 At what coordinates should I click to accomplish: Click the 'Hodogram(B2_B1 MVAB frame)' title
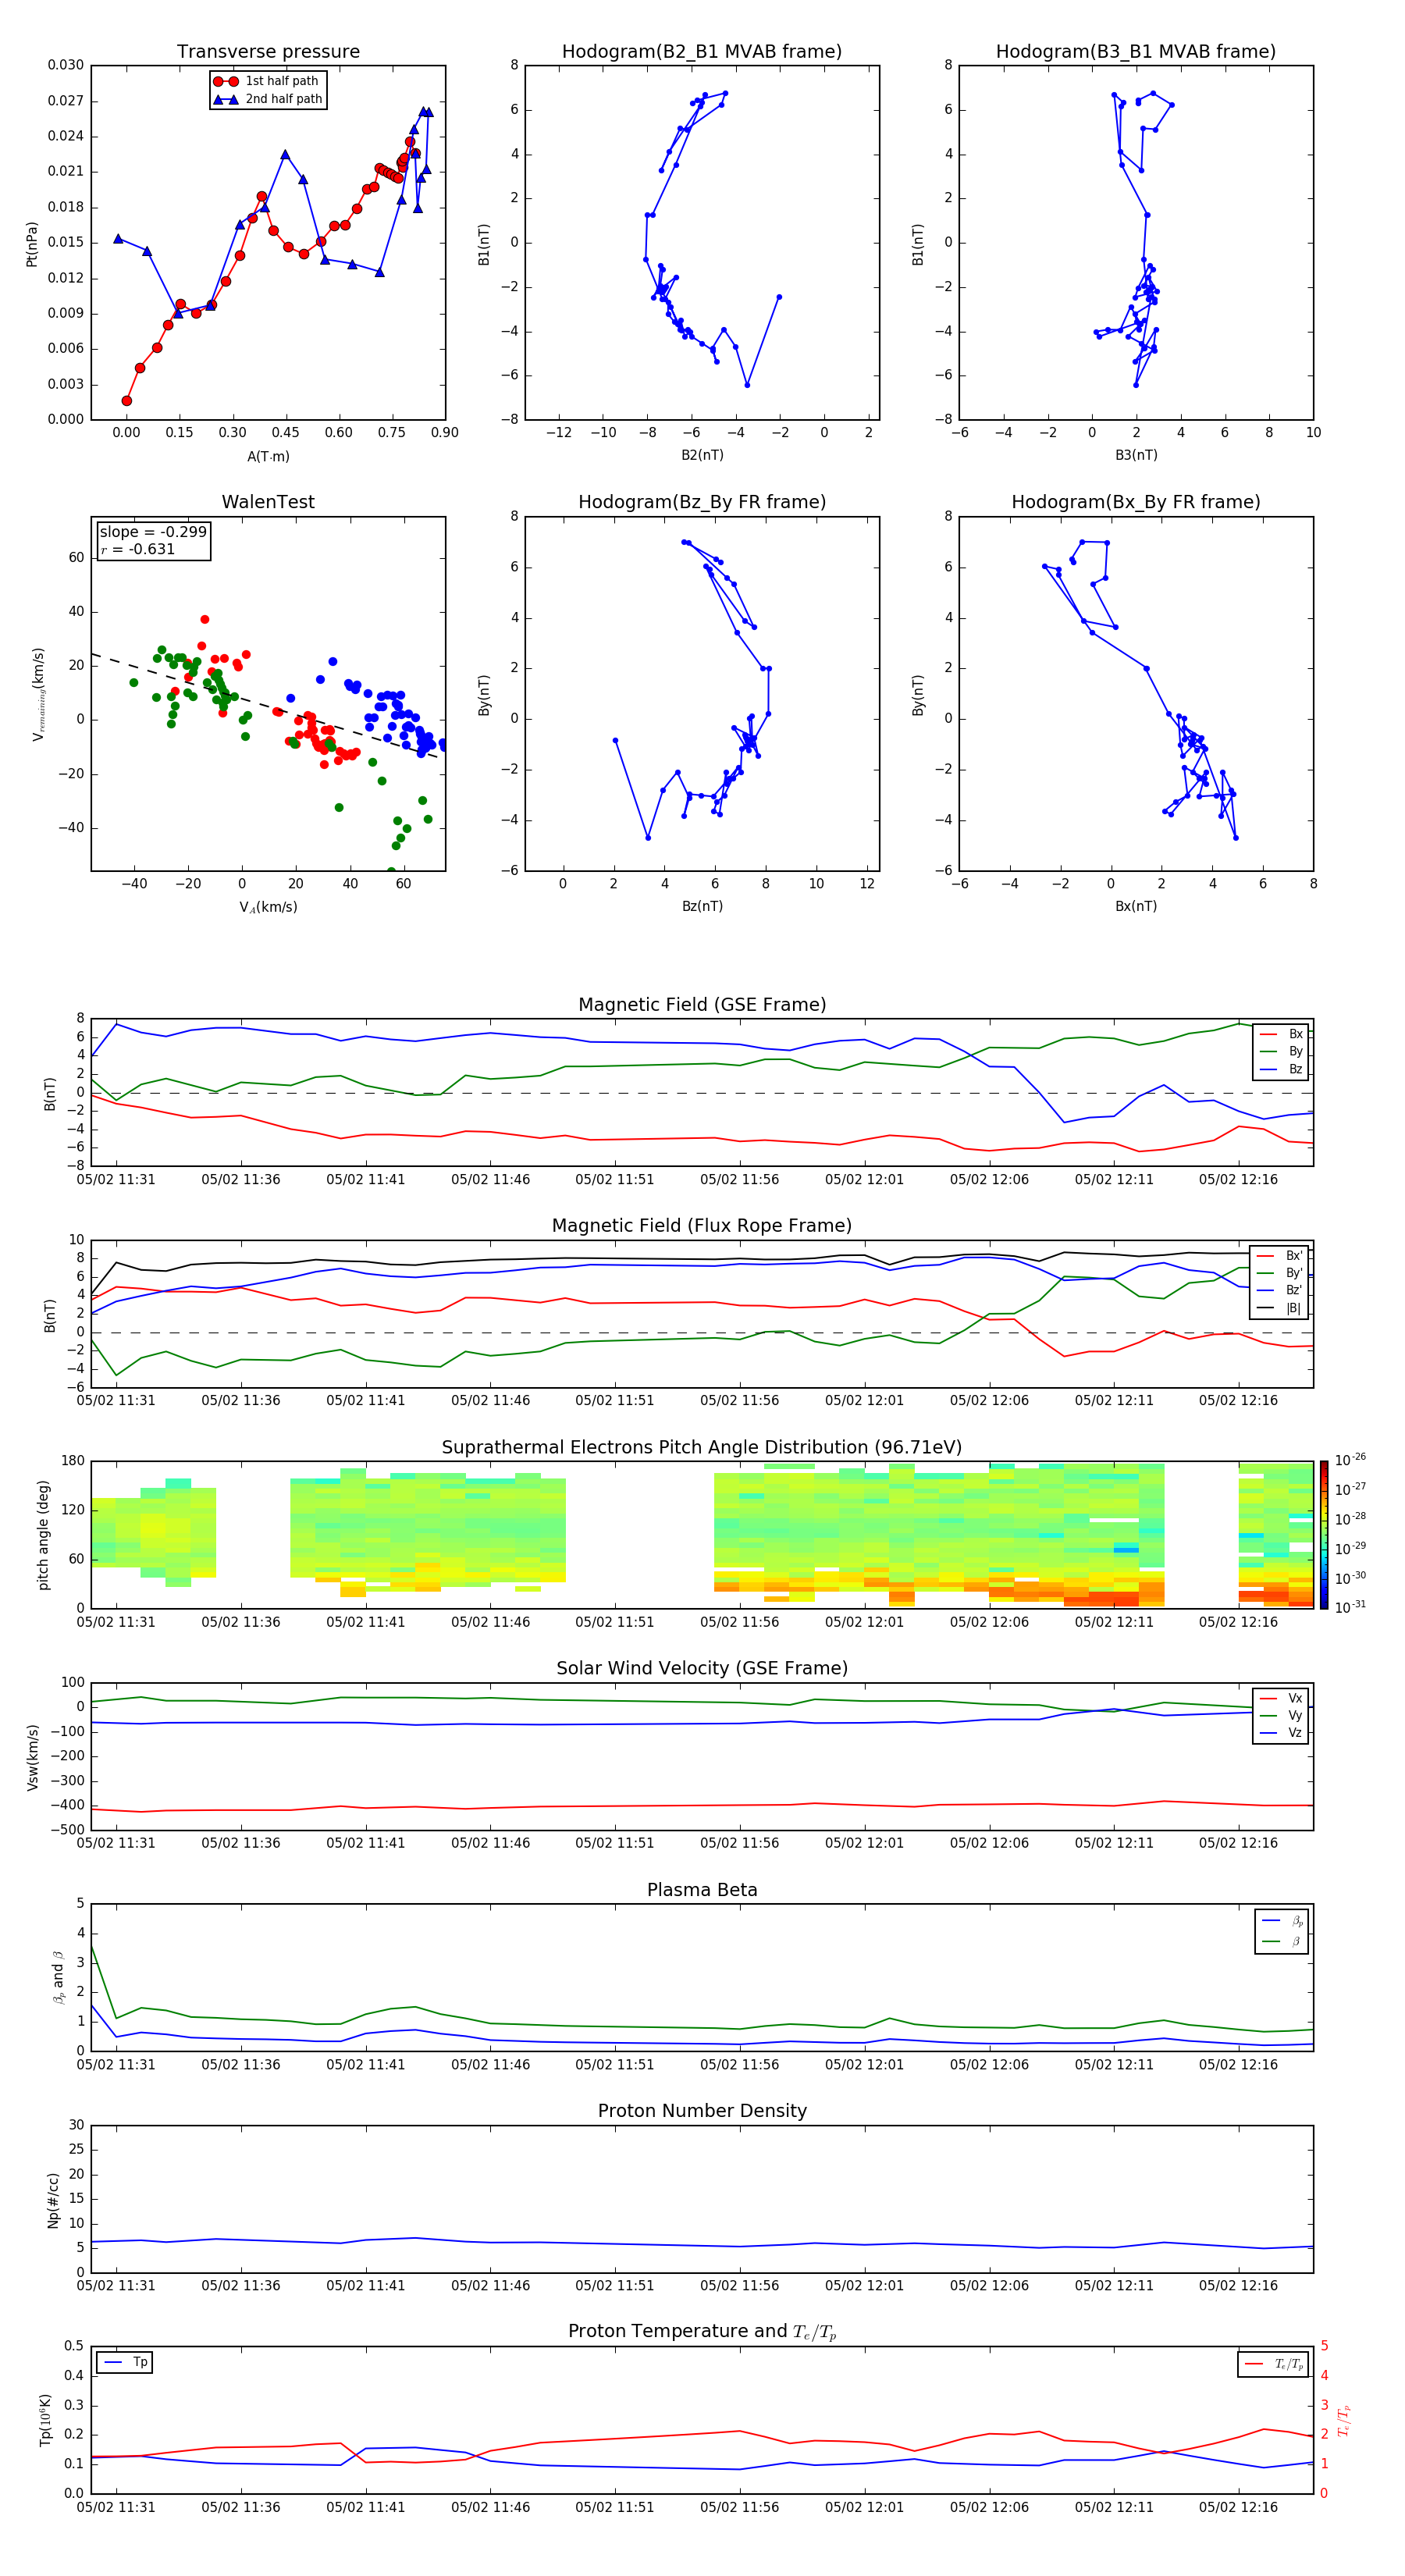(702, 51)
